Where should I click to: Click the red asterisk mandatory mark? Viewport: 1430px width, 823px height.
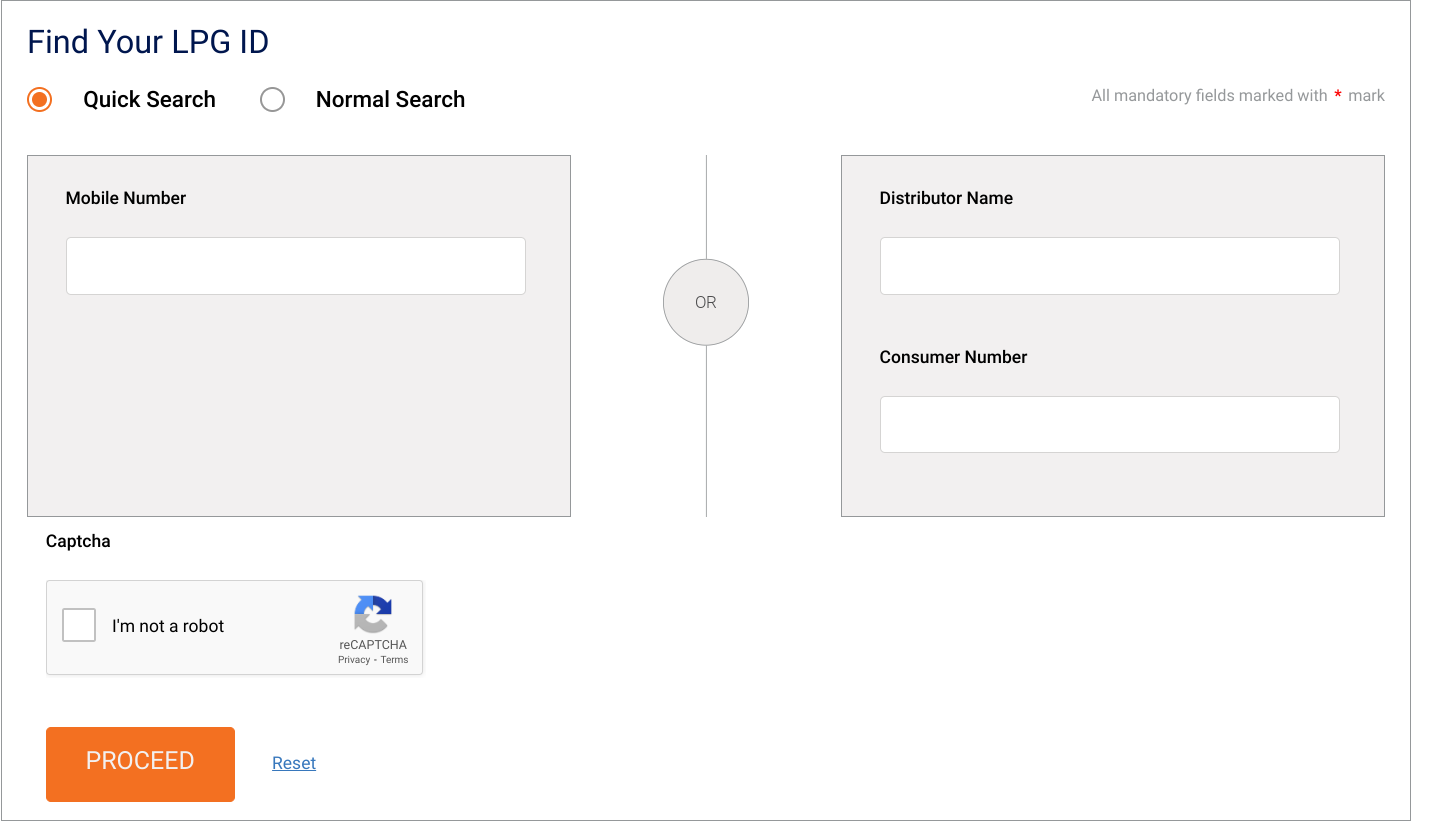coord(1338,96)
